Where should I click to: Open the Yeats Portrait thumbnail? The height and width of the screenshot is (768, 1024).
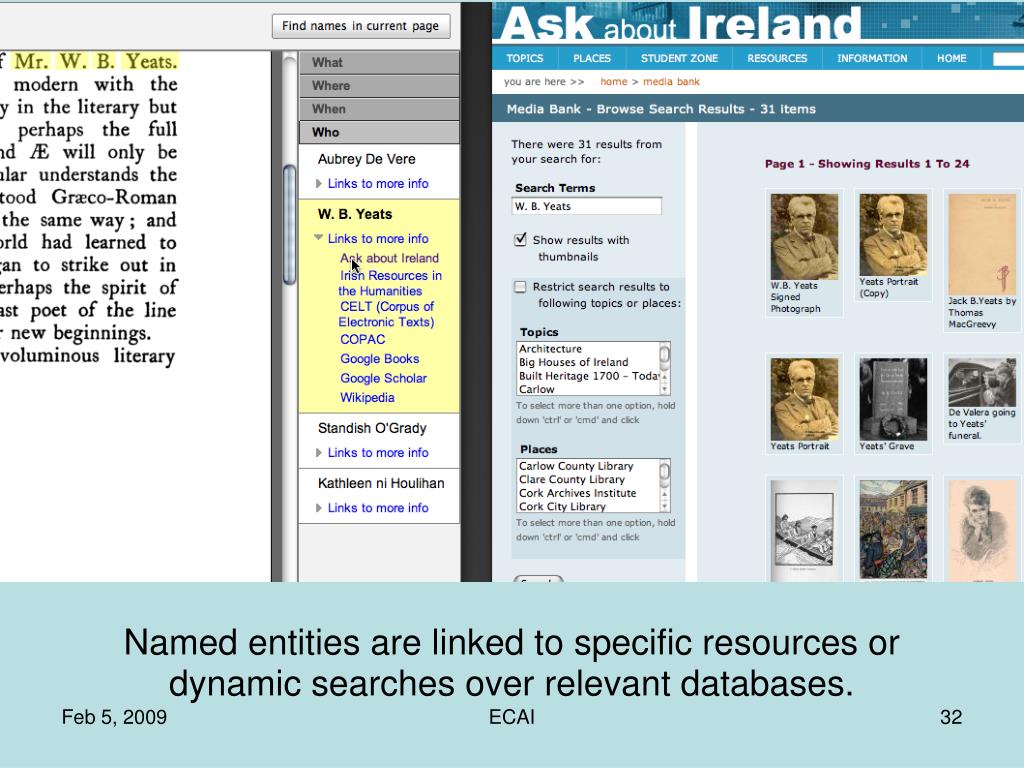click(804, 399)
